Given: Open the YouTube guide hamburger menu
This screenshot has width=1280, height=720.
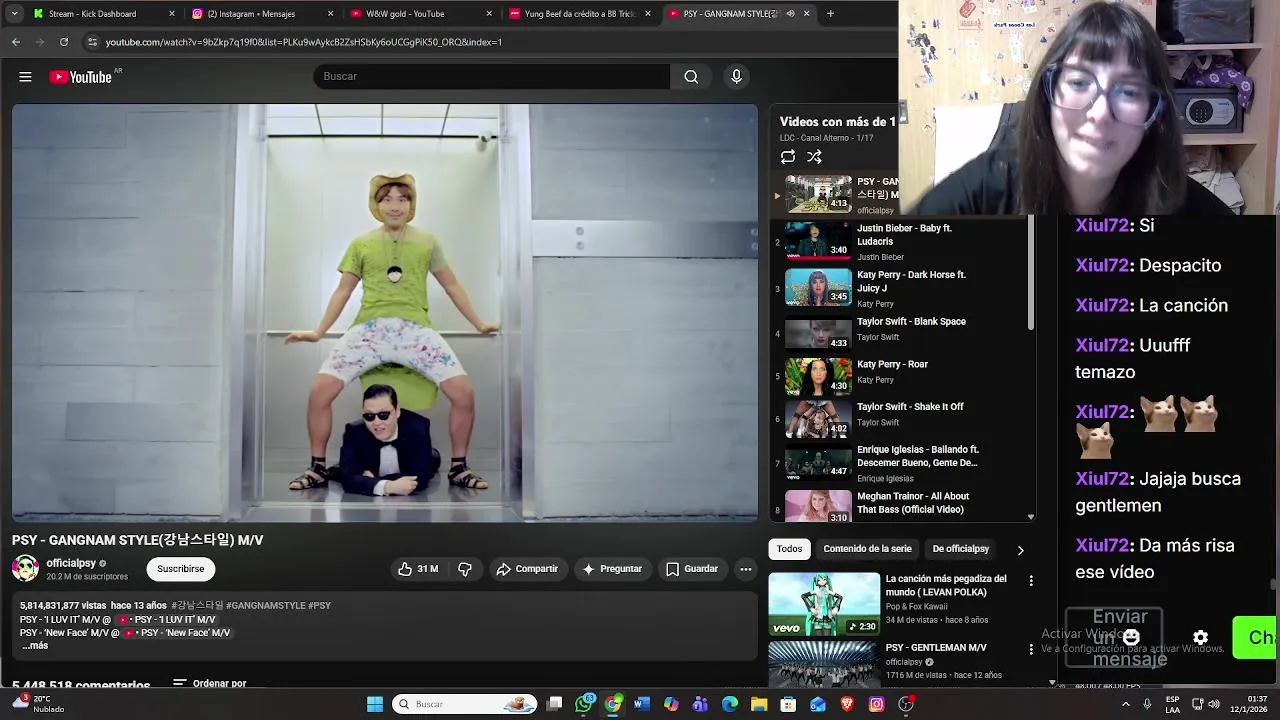Looking at the screenshot, I should point(25,77).
